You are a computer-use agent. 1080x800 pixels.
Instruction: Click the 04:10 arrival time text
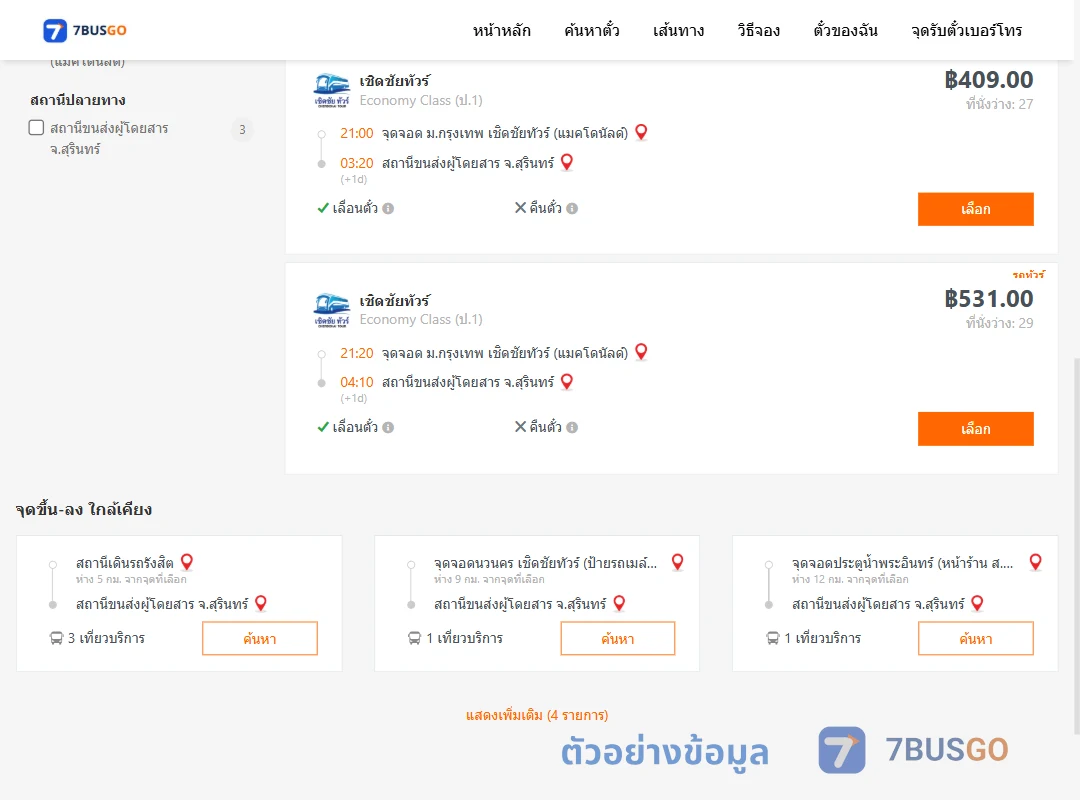357,382
